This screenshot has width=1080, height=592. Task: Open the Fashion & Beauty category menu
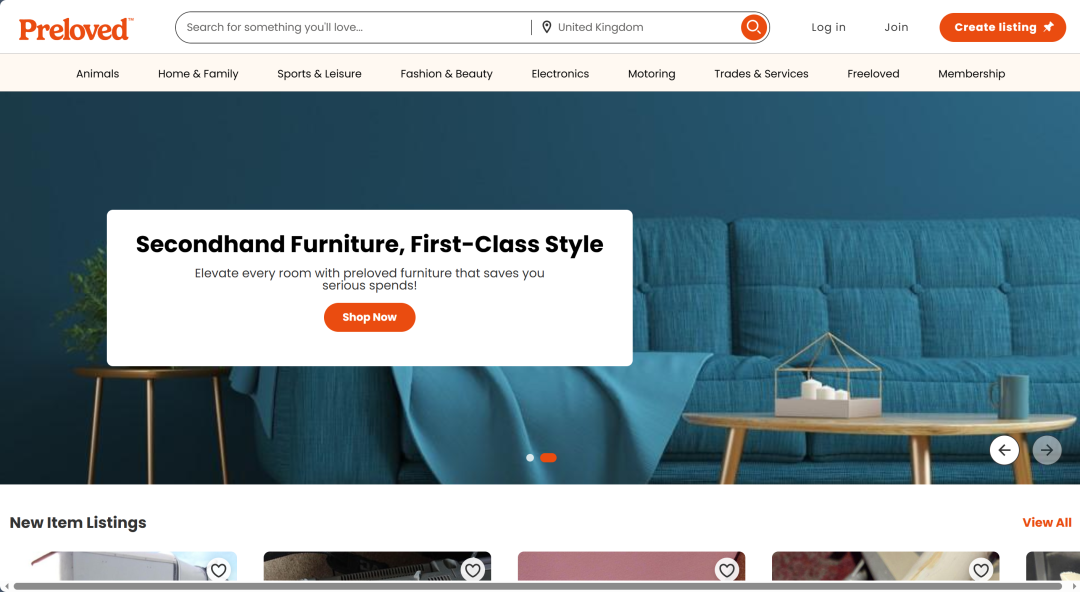click(446, 74)
